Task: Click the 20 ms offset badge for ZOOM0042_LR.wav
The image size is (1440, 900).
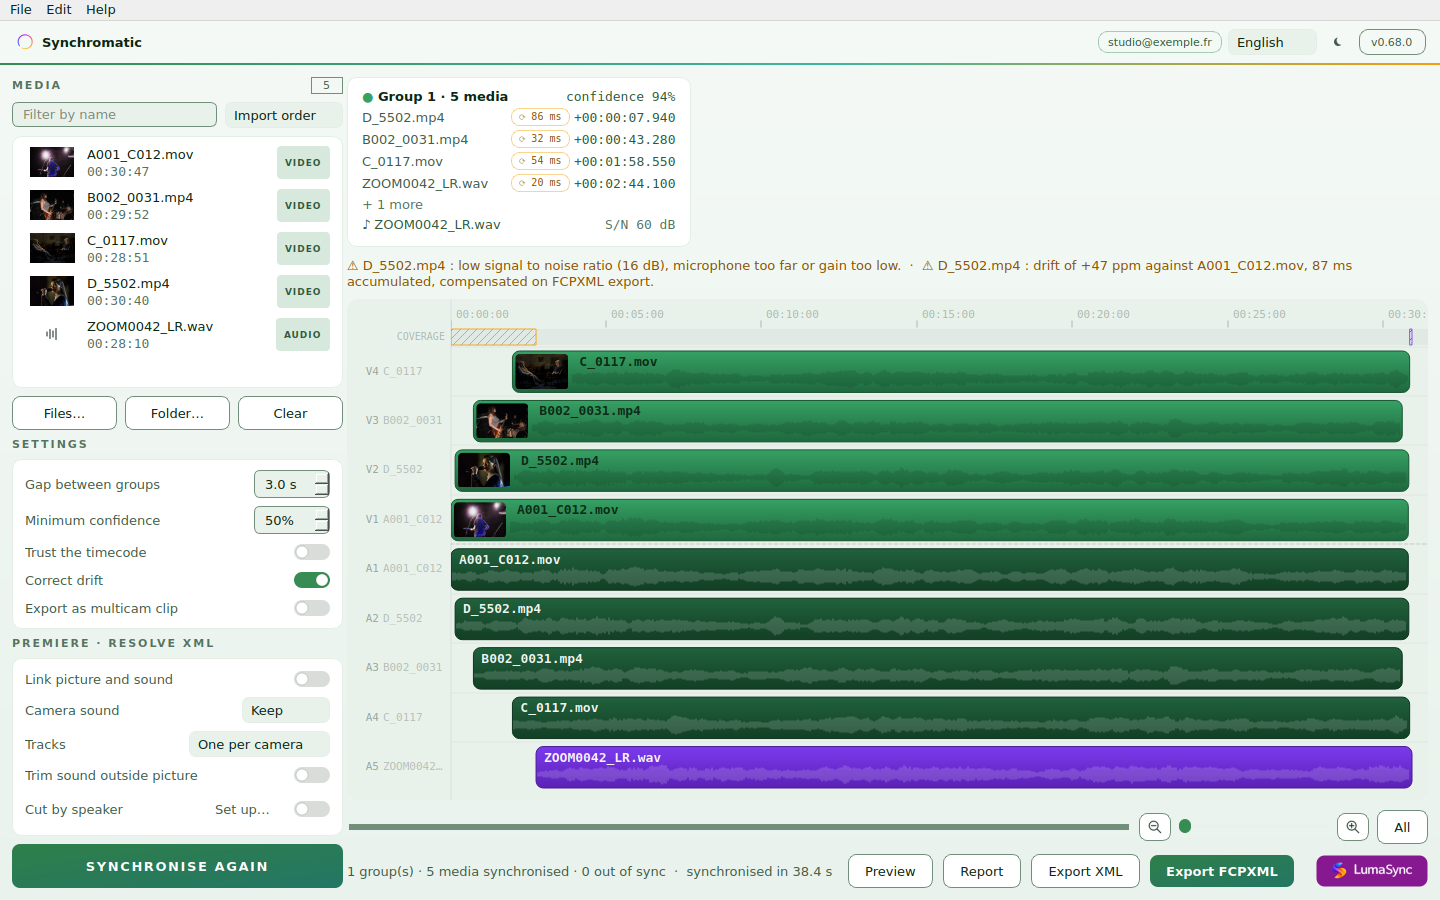Action: pyautogui.click(x=540, y=183)
